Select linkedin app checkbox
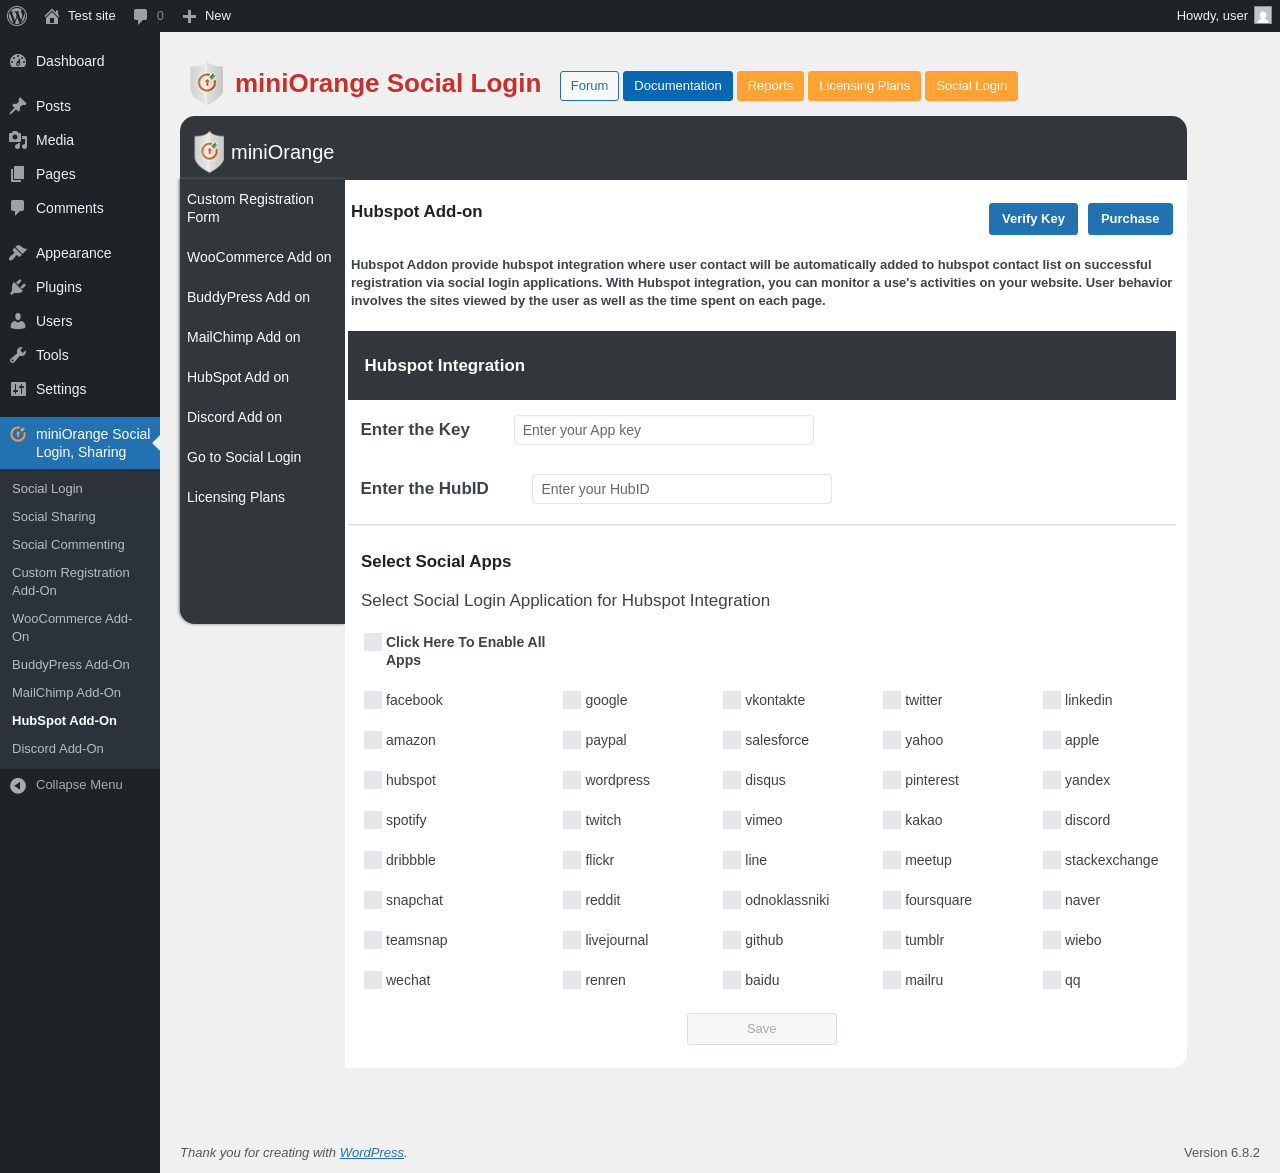 click(x=1052, y=700)
